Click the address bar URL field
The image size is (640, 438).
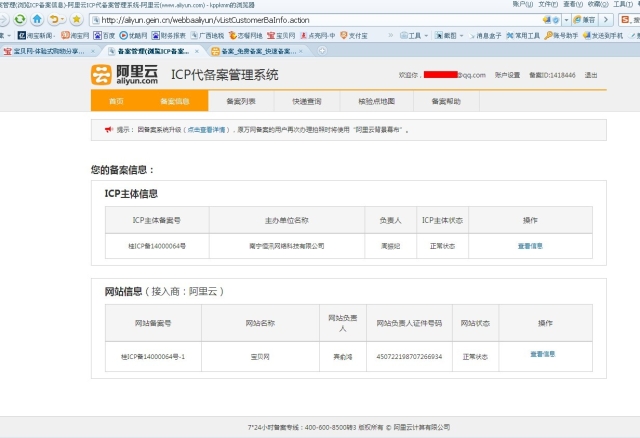314,20
